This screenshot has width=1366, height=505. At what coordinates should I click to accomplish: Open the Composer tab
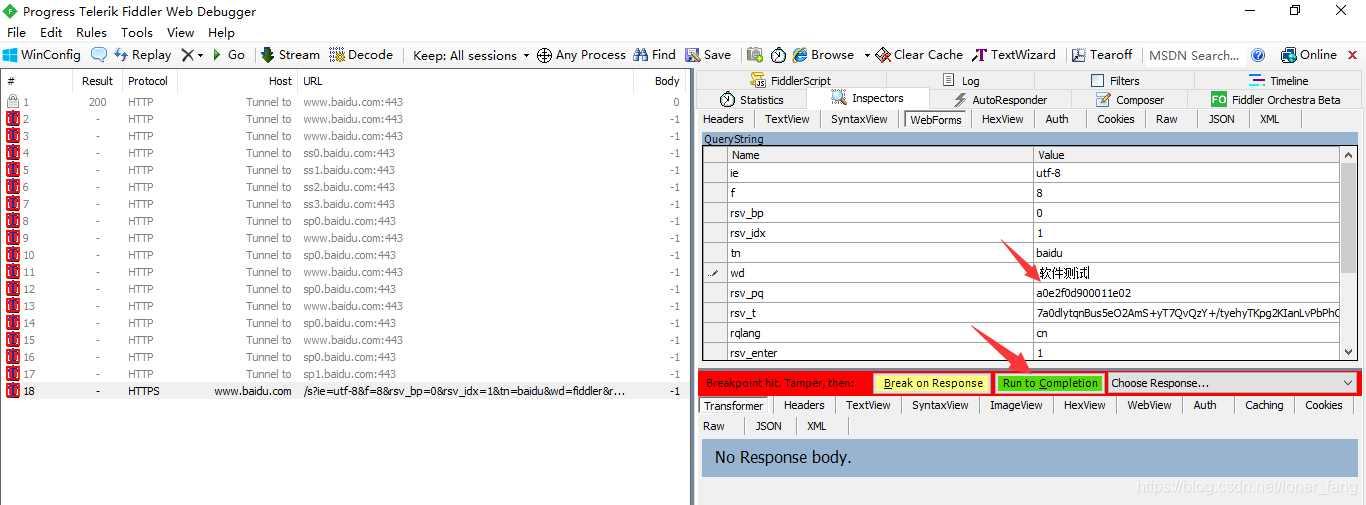pyautogui.click(x=1130, y=100)
